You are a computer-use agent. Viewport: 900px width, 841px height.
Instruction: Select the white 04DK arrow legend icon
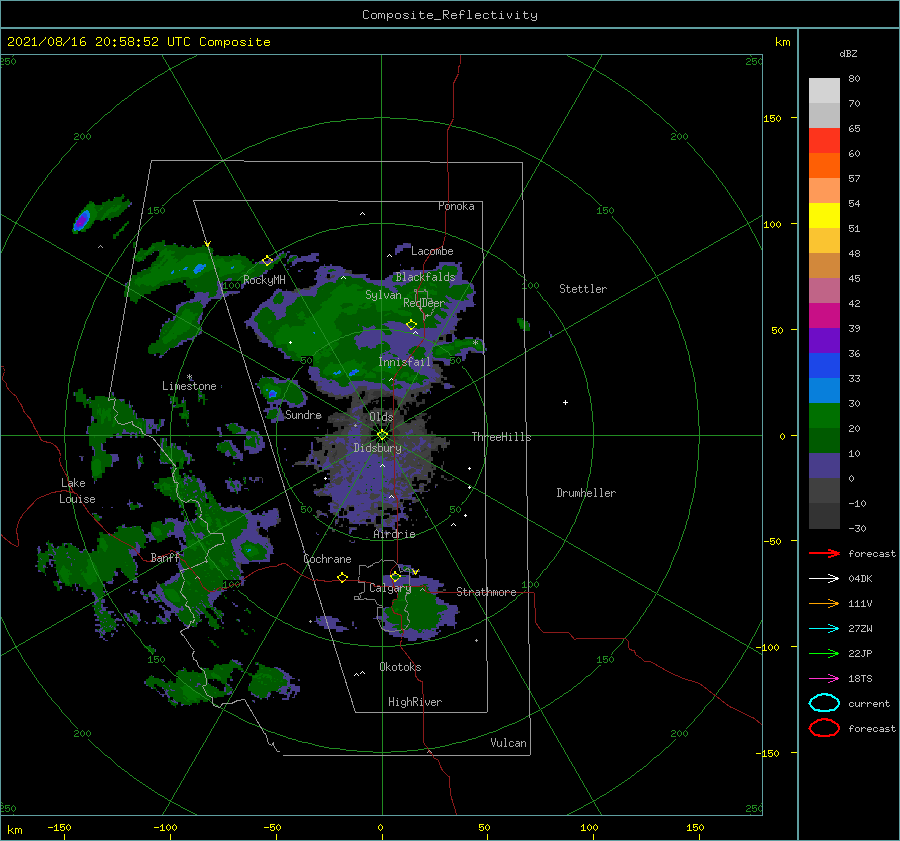coord(824,579)
